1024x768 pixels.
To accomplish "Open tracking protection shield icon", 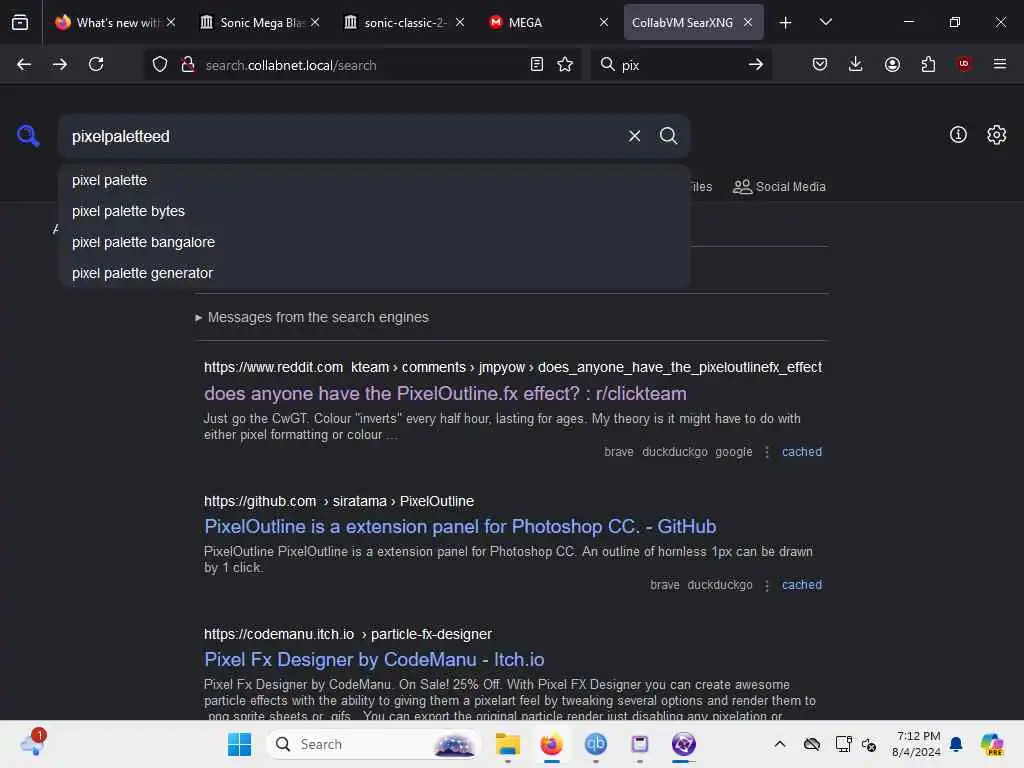I will tap(160, 64).
